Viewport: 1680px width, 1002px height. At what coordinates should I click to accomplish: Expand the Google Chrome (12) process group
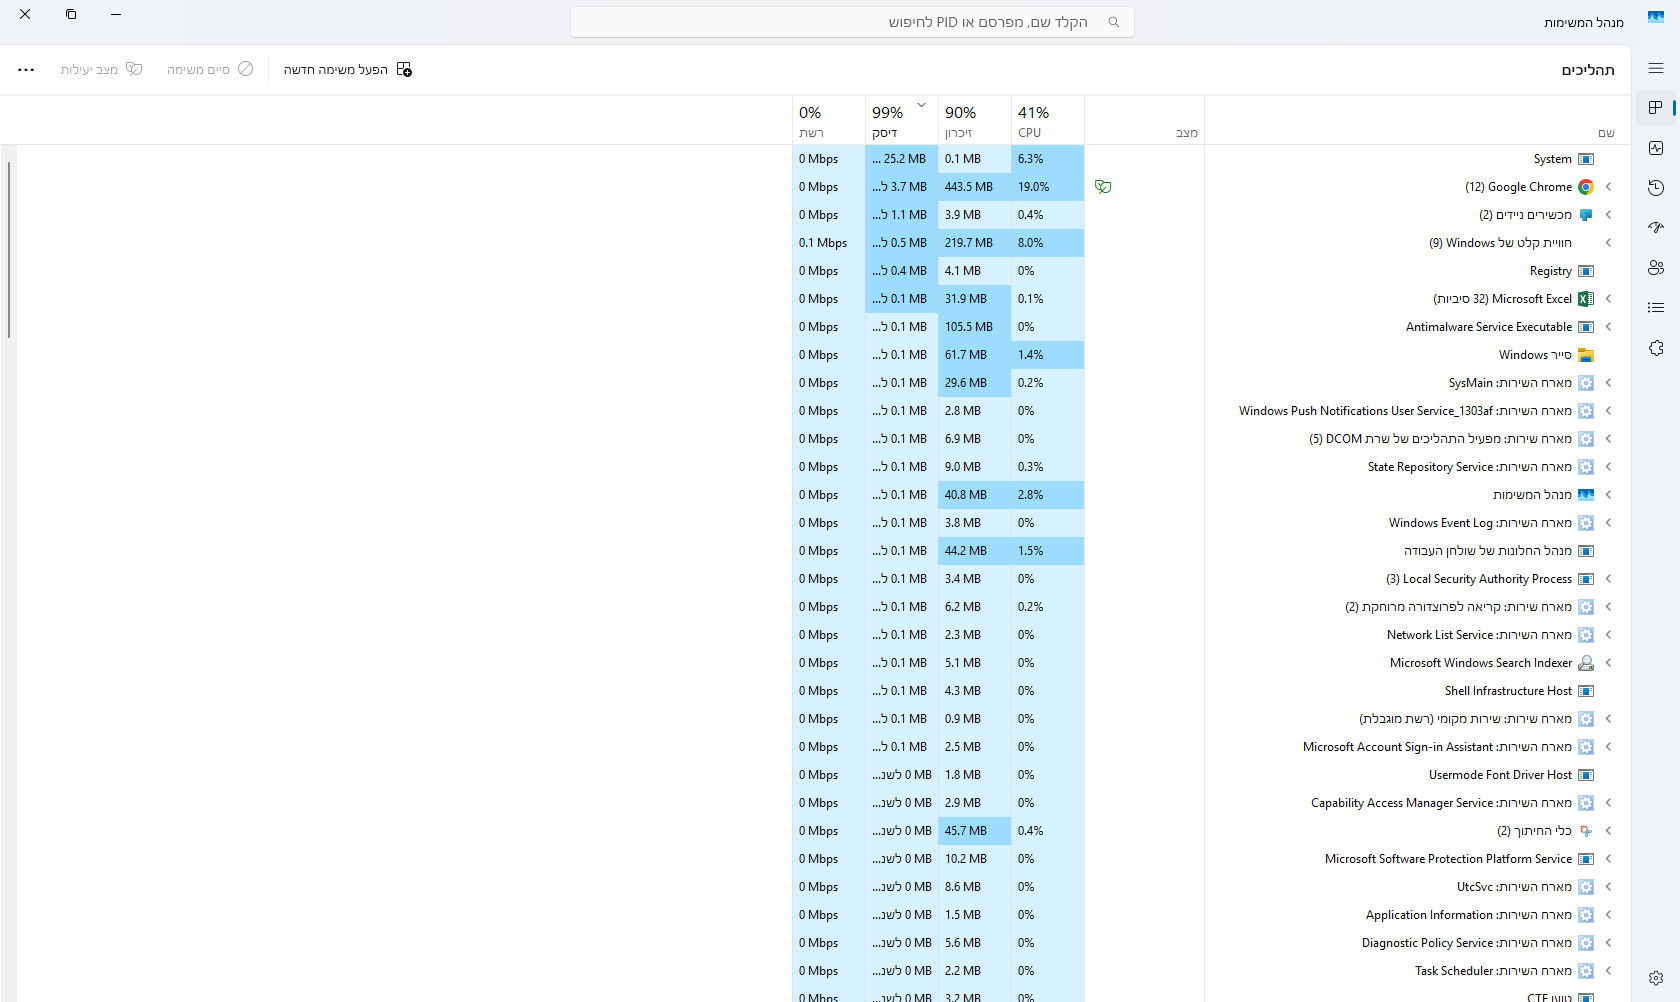[x=1609, y=187]
